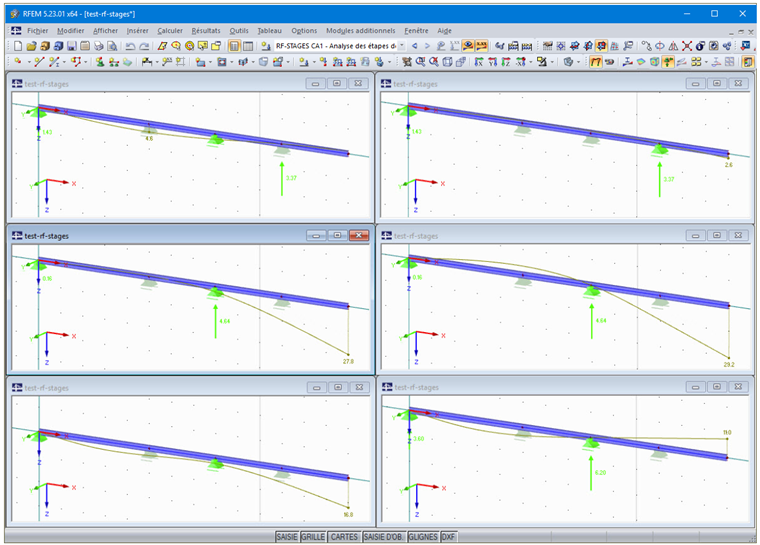760x545 pixels.
Task: Click SAISIE D'OB. in status bar
Action: [x=383, y=537]
